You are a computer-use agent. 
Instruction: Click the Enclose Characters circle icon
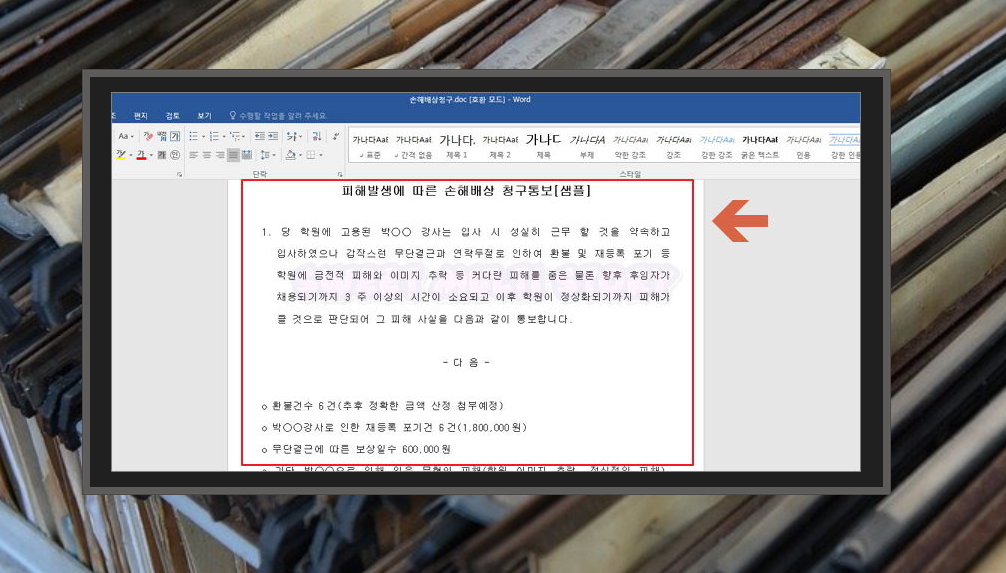tap(175, 155)
